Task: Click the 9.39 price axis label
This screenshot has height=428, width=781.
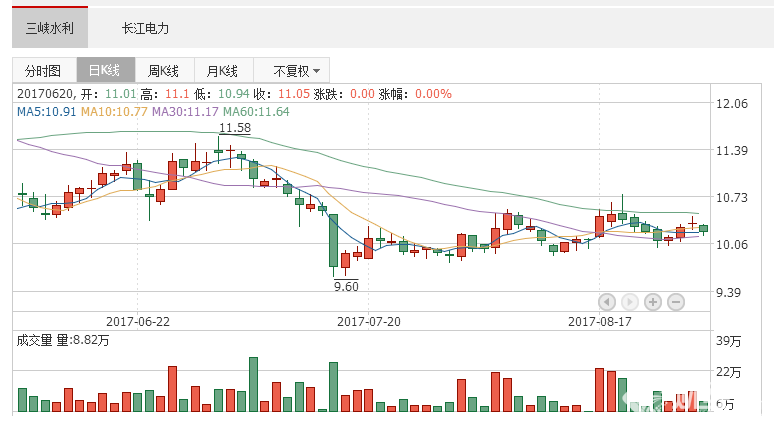Action: click(728, 292)
